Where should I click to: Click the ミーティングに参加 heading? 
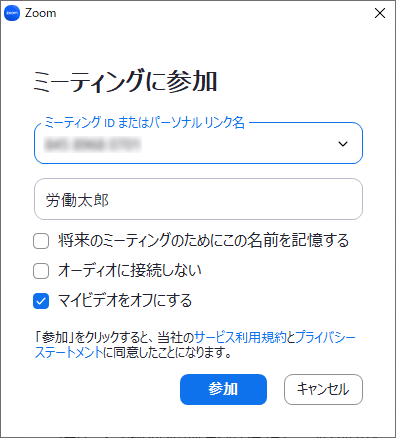click(125, 81)
